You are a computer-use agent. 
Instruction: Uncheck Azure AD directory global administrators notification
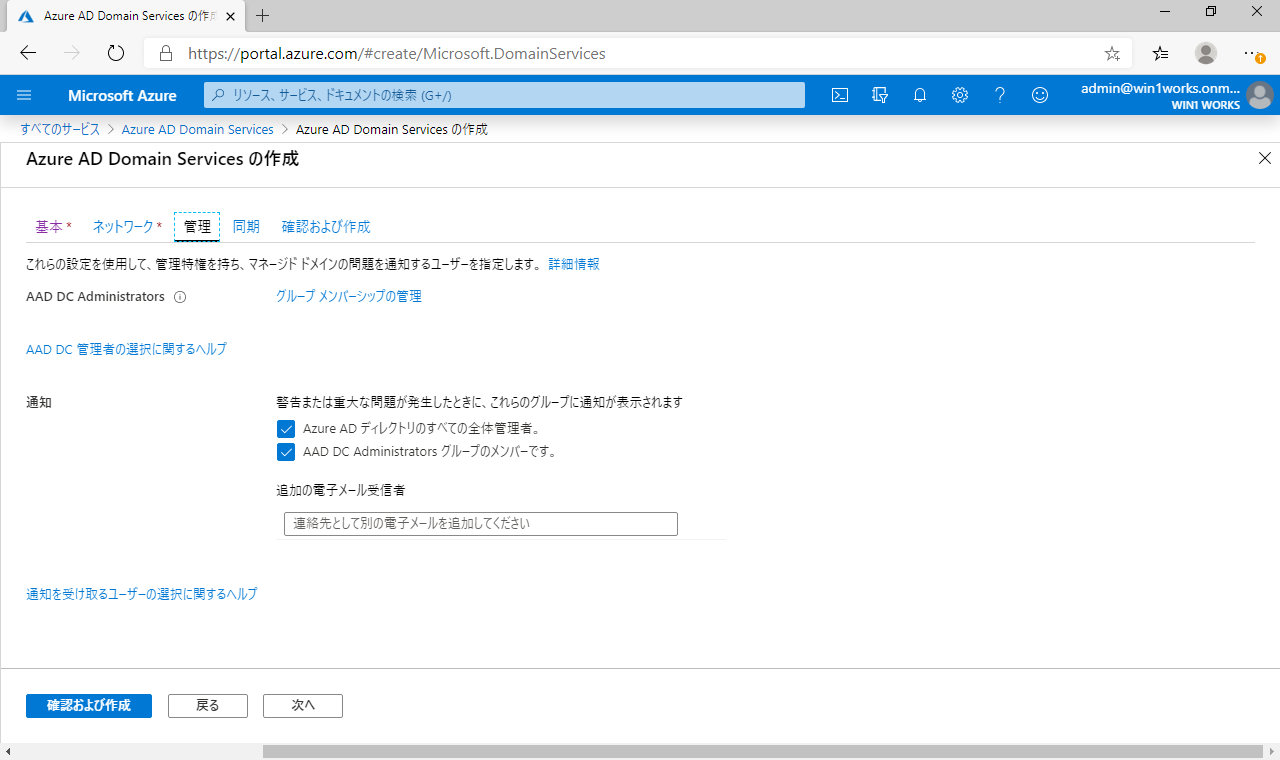pyautogui.click(x=286, y=428)
